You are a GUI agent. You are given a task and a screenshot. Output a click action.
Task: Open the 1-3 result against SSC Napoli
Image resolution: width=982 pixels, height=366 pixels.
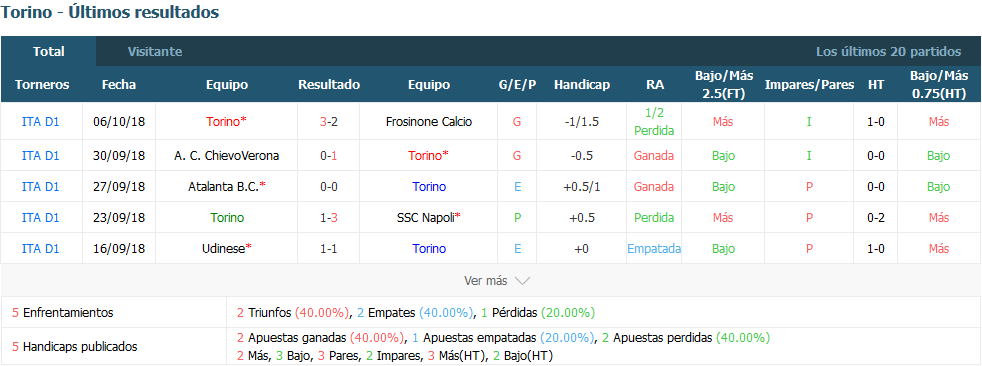click(x=329, y=217)
